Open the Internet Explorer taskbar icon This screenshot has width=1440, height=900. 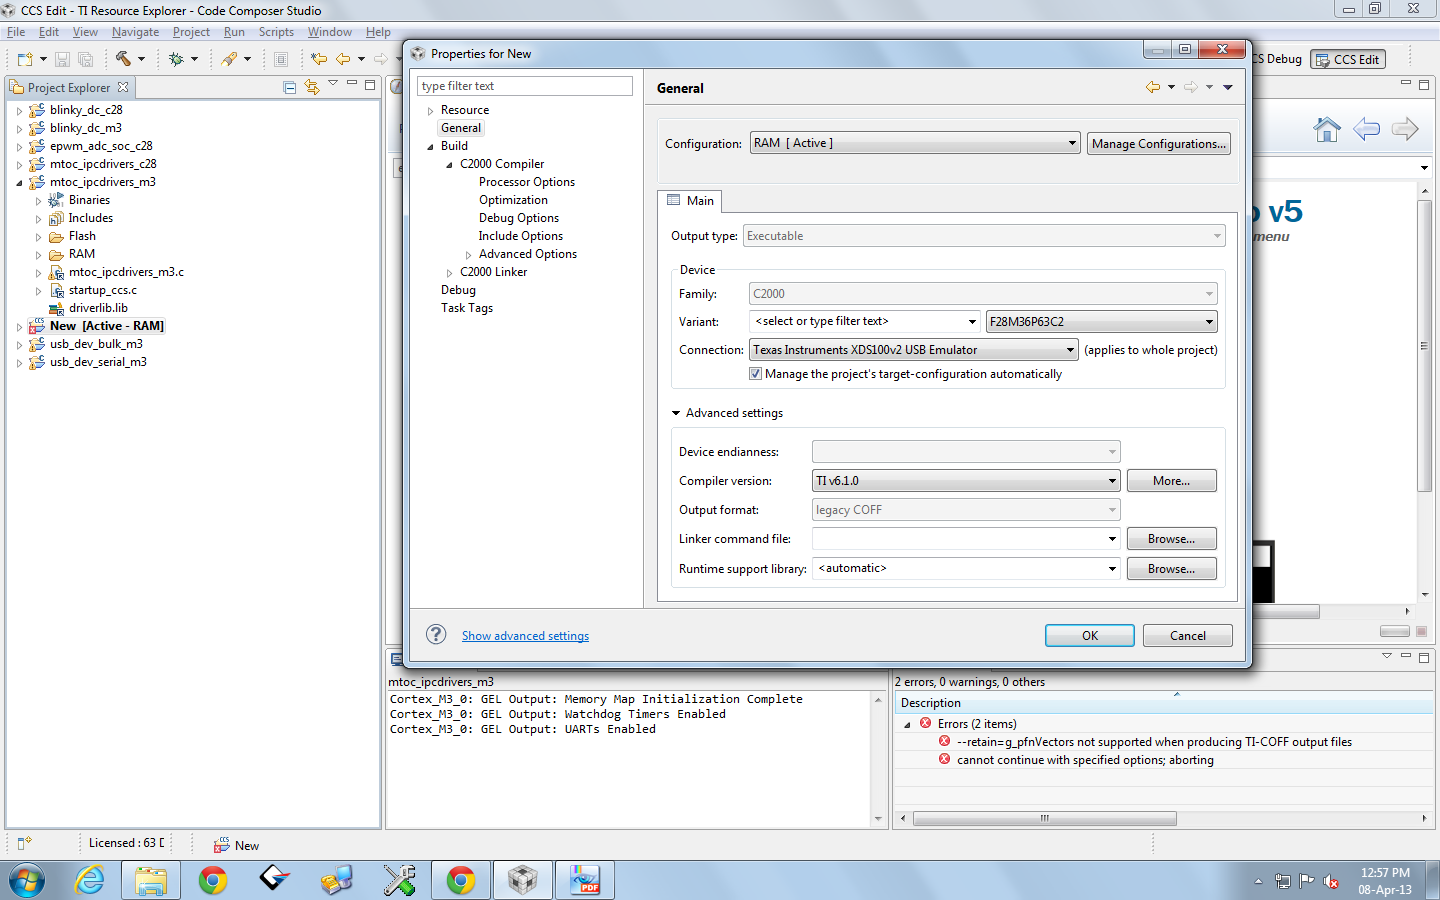[90, 880]
